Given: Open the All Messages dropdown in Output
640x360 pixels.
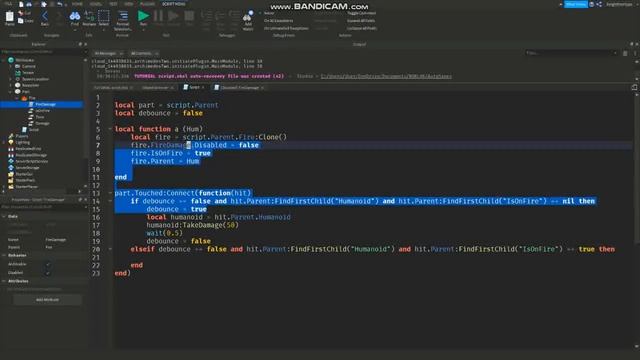Looking at the screenshot, I should (109, 53).
